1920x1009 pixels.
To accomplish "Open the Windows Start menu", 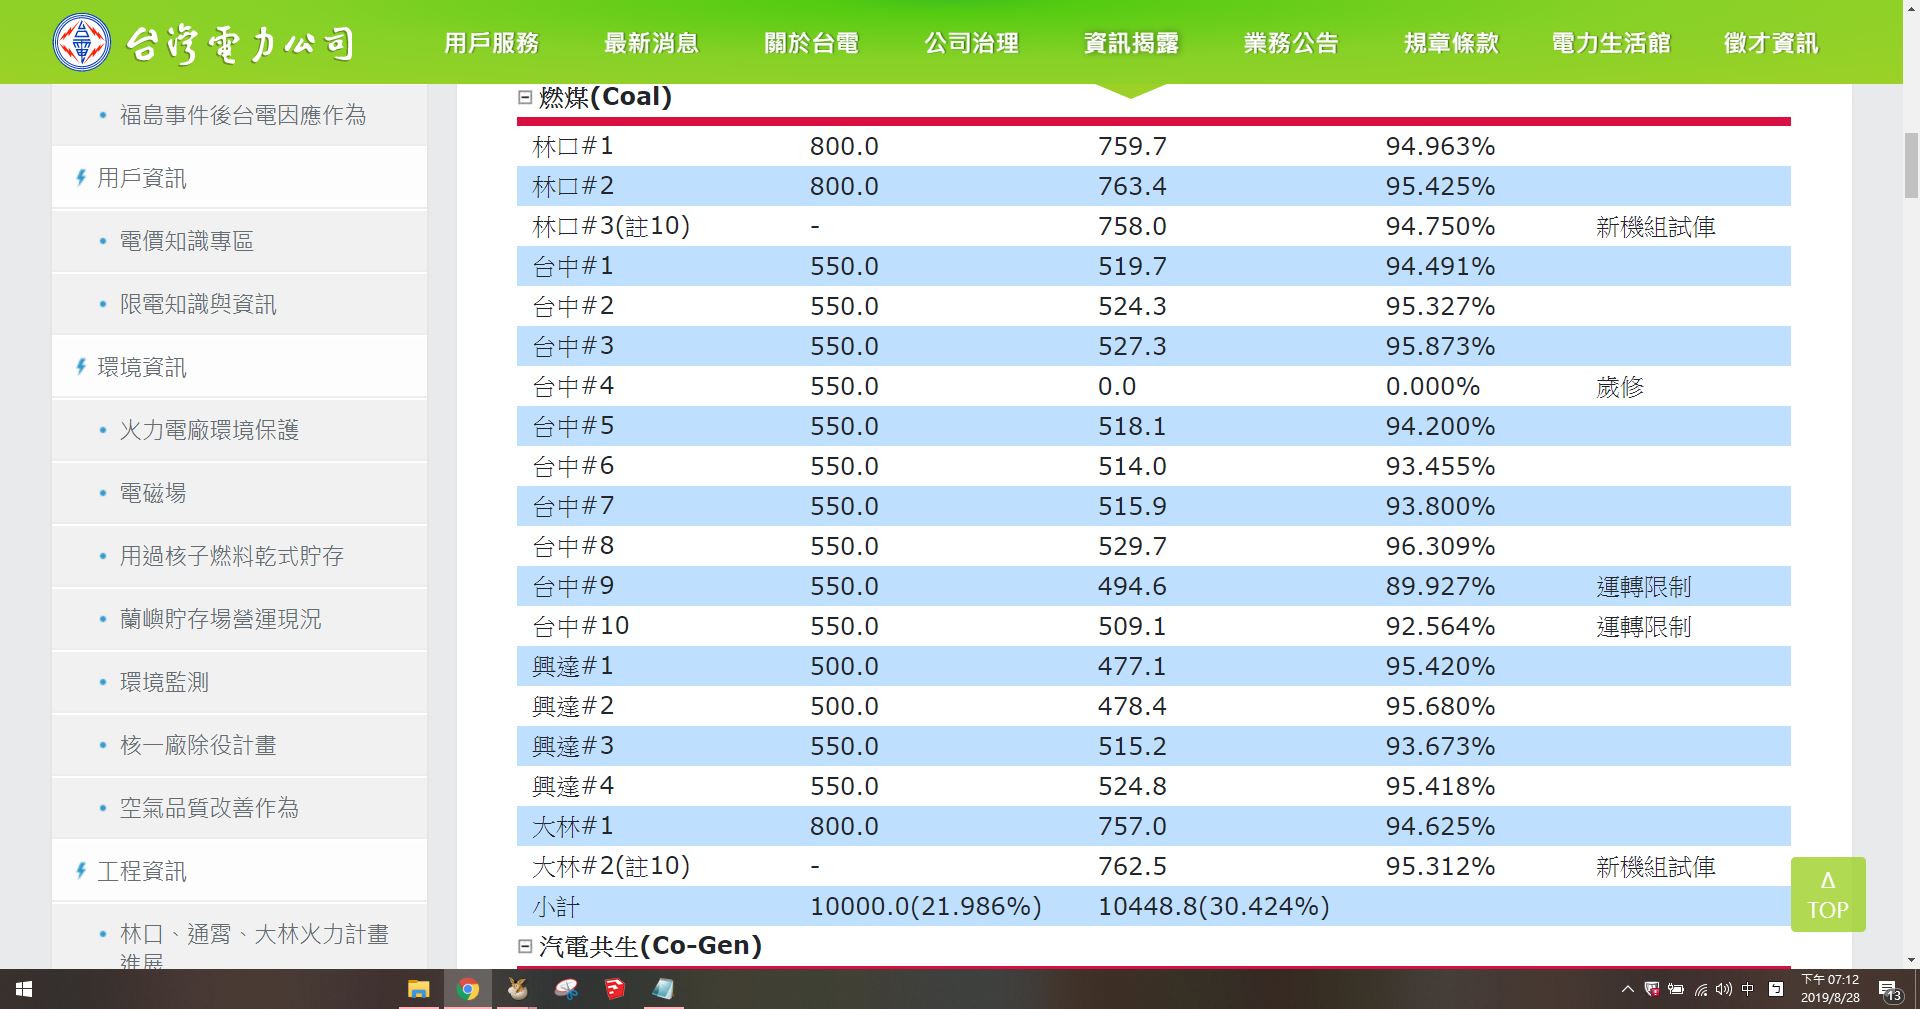I will tap(24, 989).
